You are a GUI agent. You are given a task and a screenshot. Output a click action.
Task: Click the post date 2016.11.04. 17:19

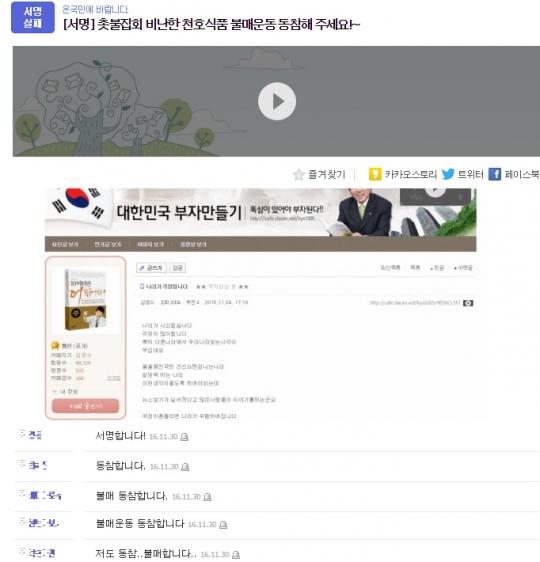226,303
